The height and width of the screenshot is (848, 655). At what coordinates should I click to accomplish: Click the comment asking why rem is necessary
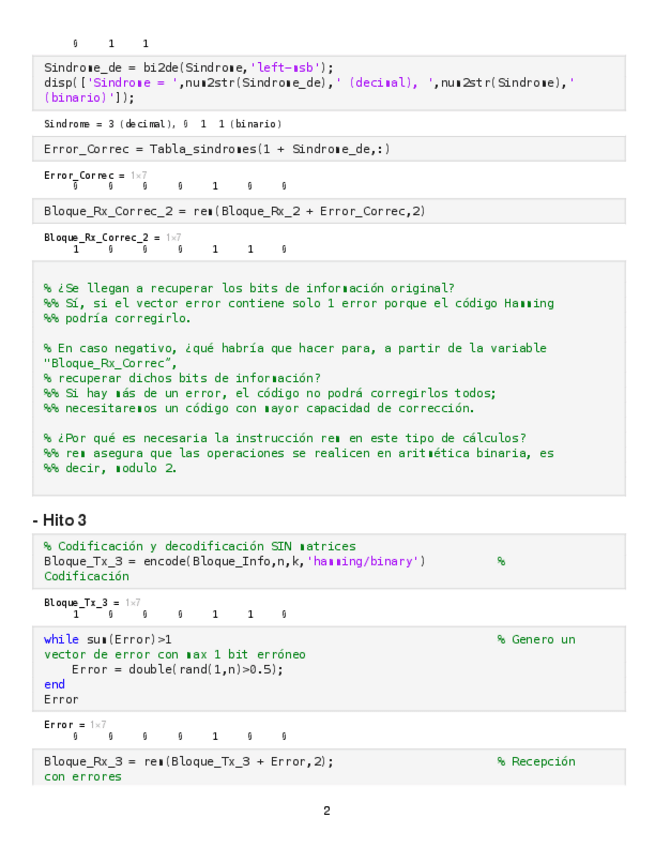[x=285, y=438]
